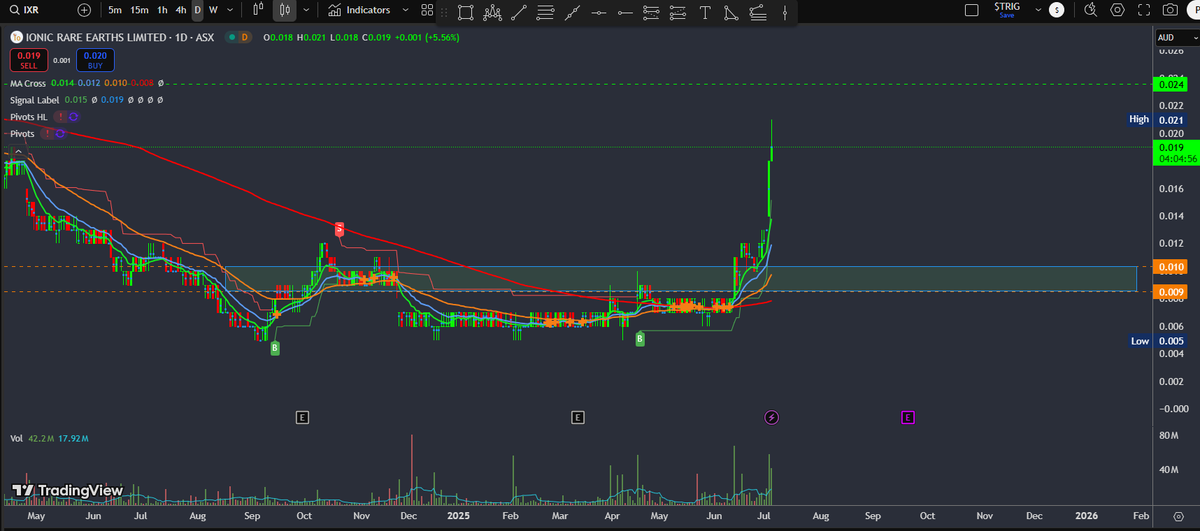Viewport: 1200px width, 531px height.
Task: Select the head and shoulders pattern tool
Action: pyautogui.click(x=492, y=12)
